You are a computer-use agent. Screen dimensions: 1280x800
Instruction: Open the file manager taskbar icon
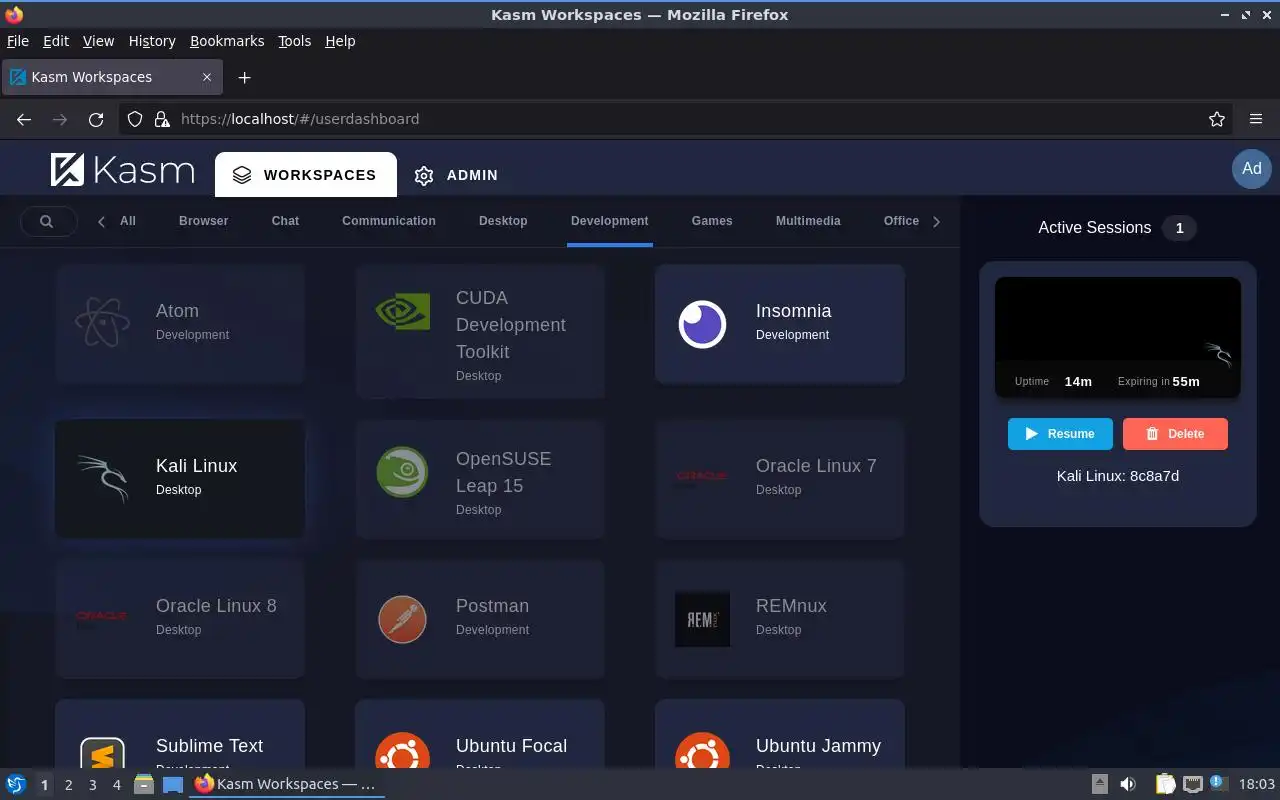[x=143, y=784]
